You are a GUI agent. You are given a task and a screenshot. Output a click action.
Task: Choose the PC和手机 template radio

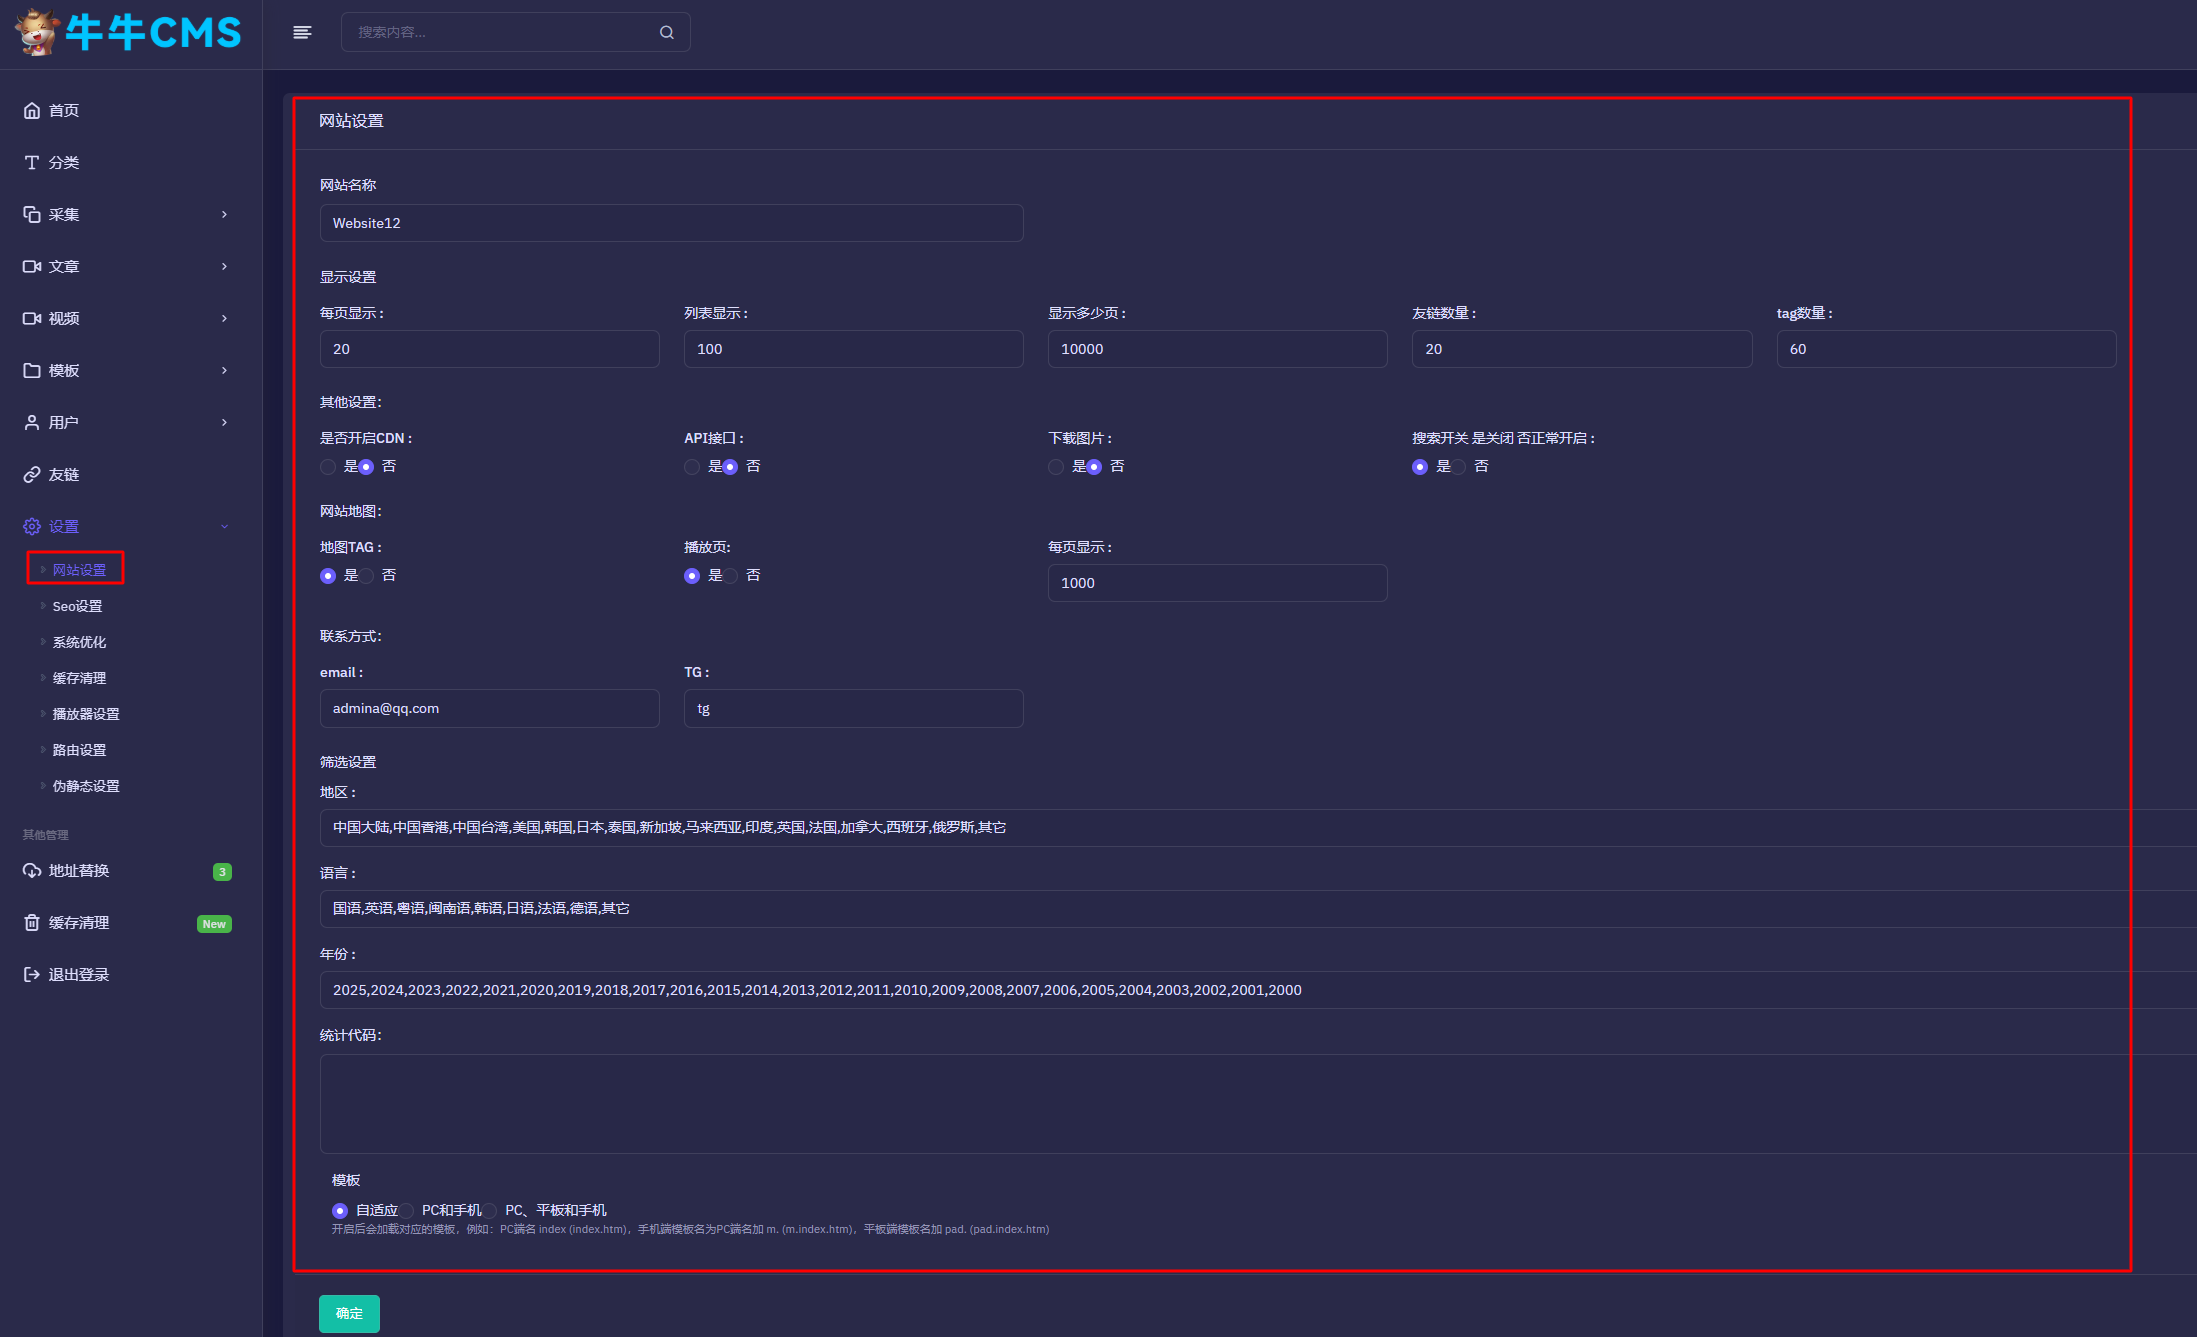[407, 1211]
